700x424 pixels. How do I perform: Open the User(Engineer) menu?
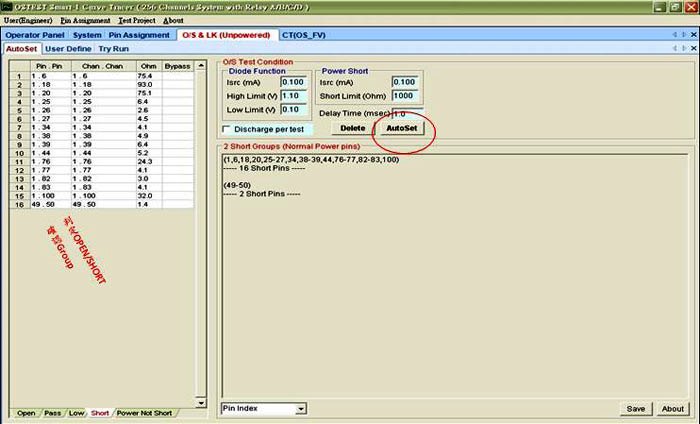pyautogui.click(x=28, y=20)
